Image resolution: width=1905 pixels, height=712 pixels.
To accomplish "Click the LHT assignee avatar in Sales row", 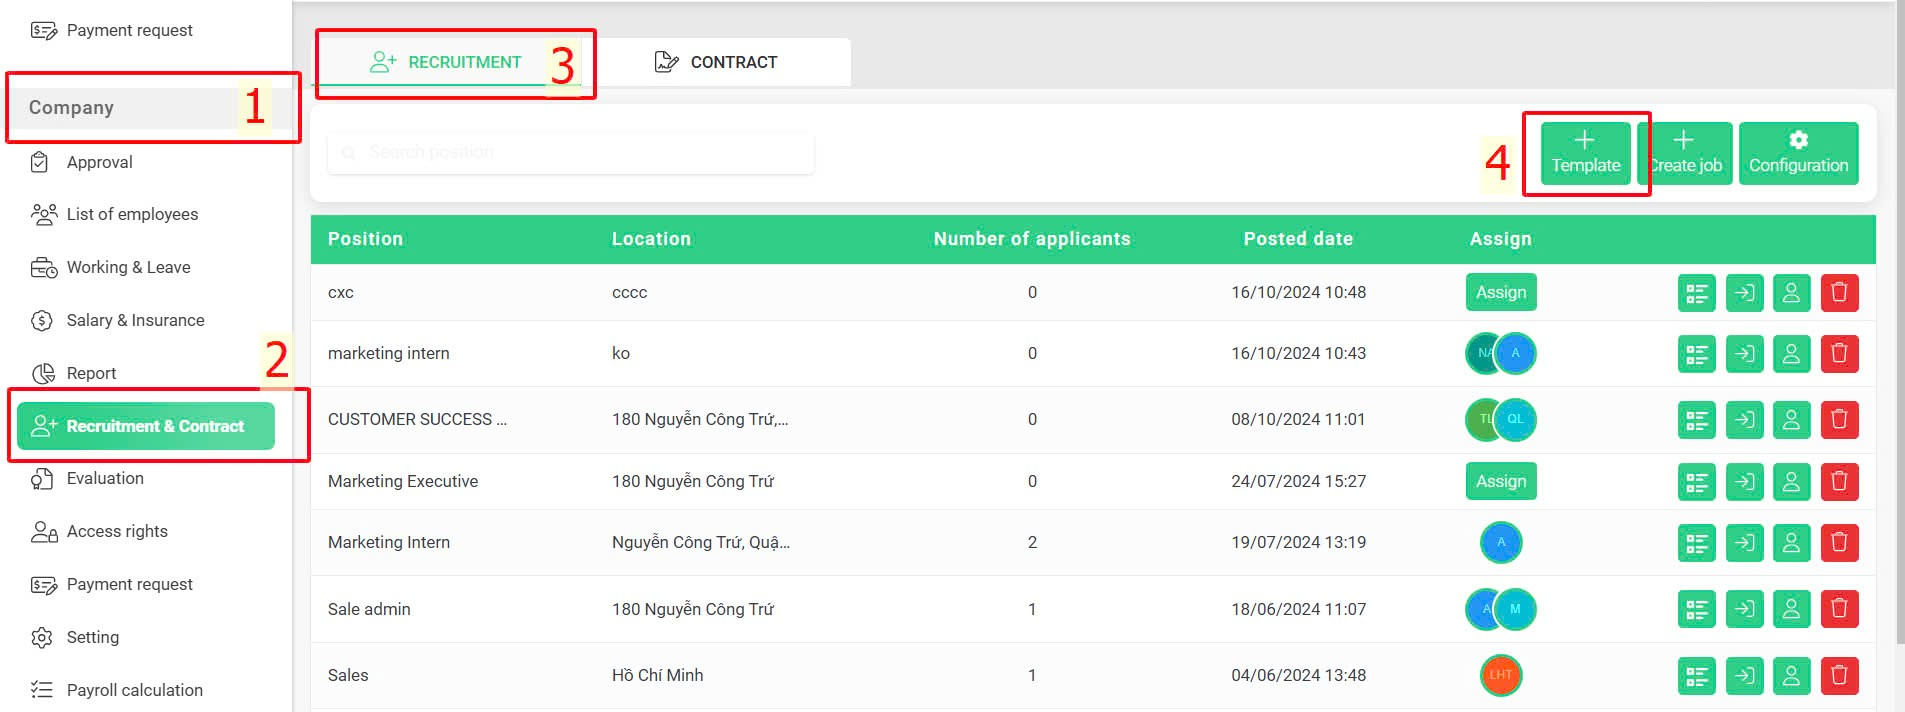I will pyautogui.click(x=1501, y=675).
